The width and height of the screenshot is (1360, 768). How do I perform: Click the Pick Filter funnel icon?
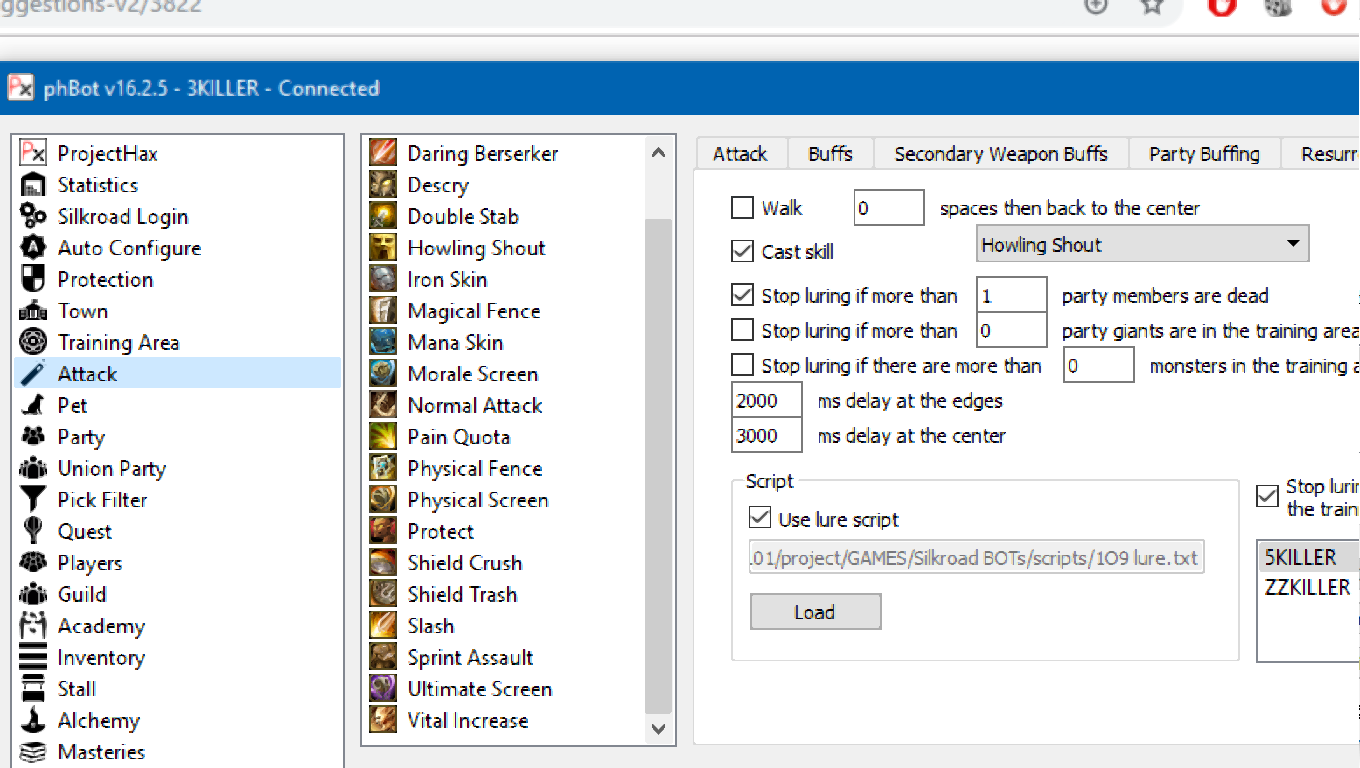33,500
